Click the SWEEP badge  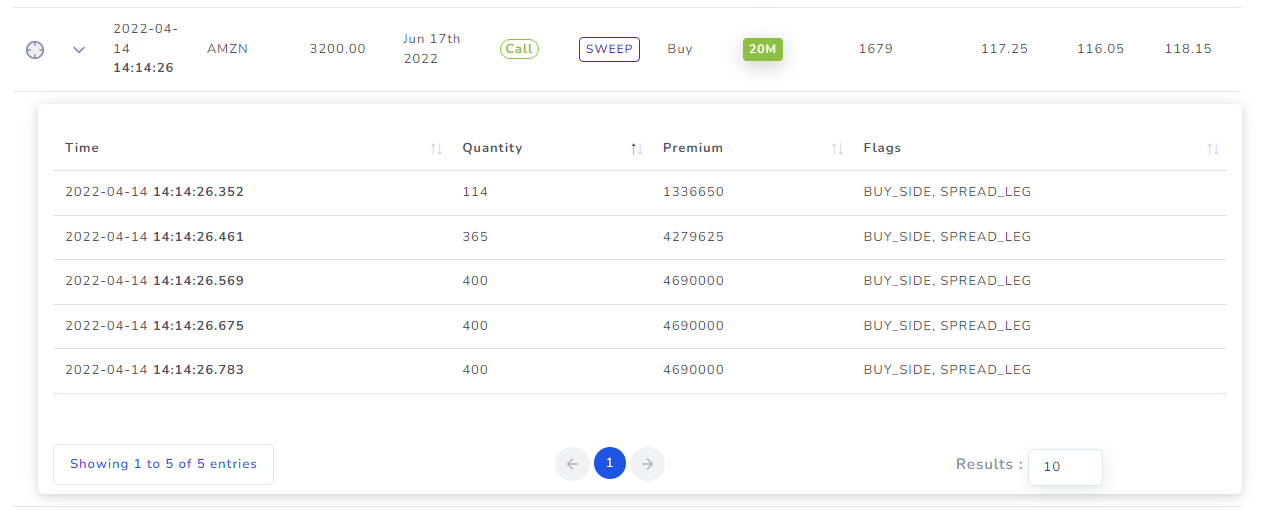[x=609, y=49]
